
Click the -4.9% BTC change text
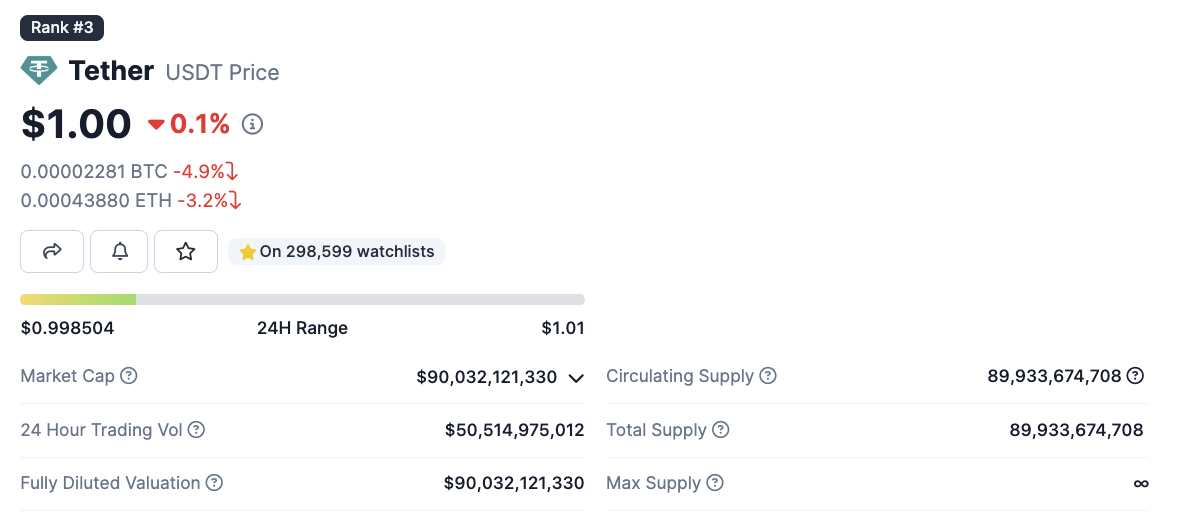pos(199,171)
